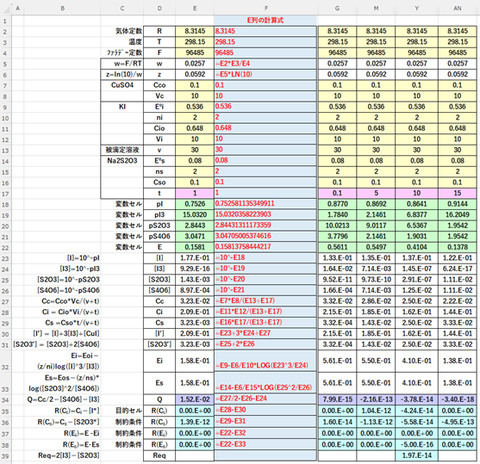The width and height of the screenshot is (480, 464).
Task: Select formula cell "=E29-E31"
Action: [266, 422]
